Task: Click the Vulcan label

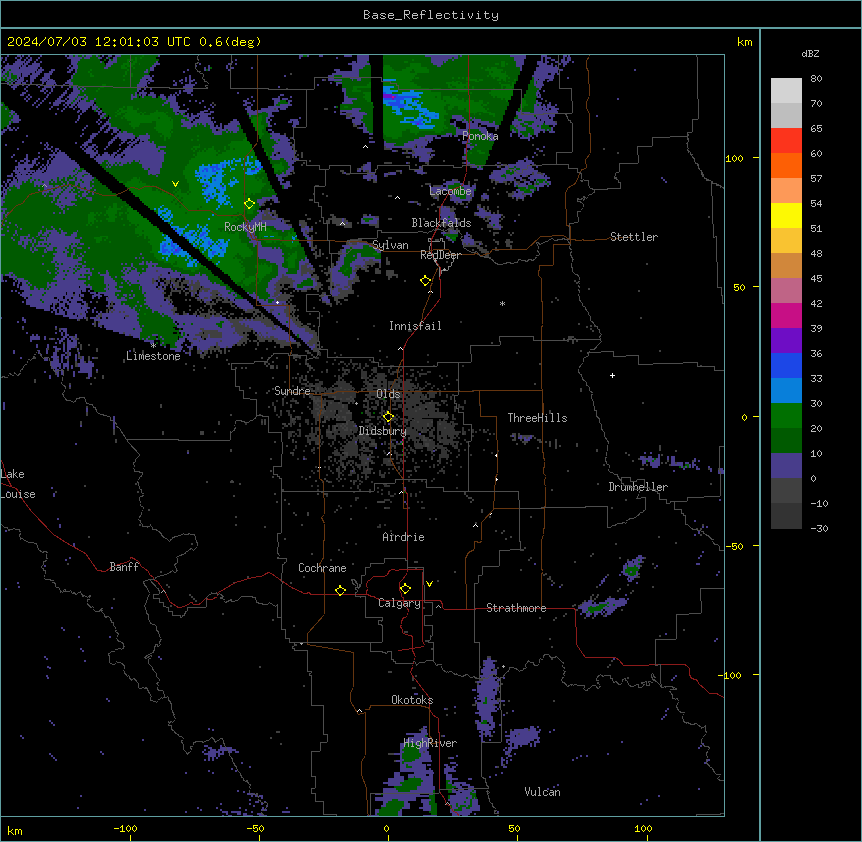Action: tap(542, 792)
